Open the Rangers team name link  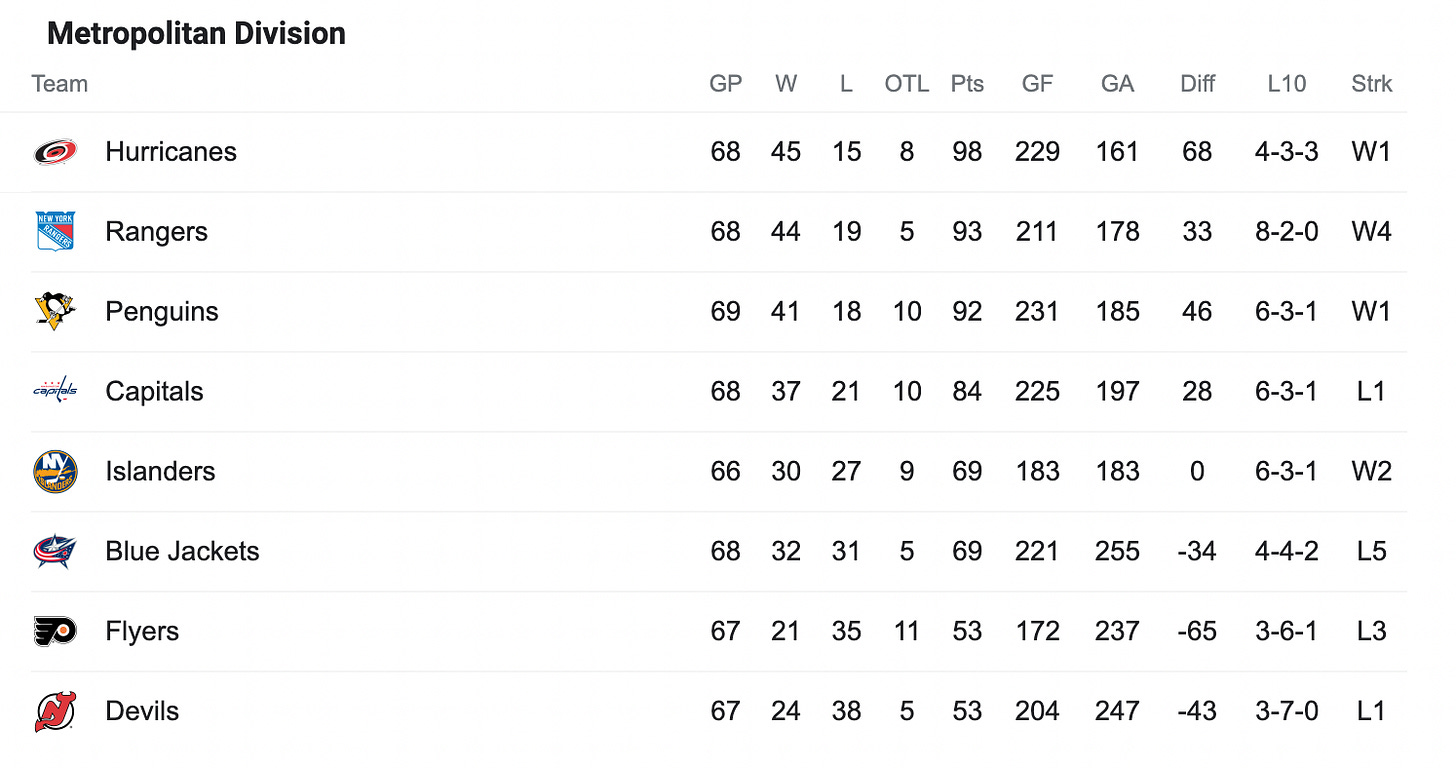(x=156, y=232)
